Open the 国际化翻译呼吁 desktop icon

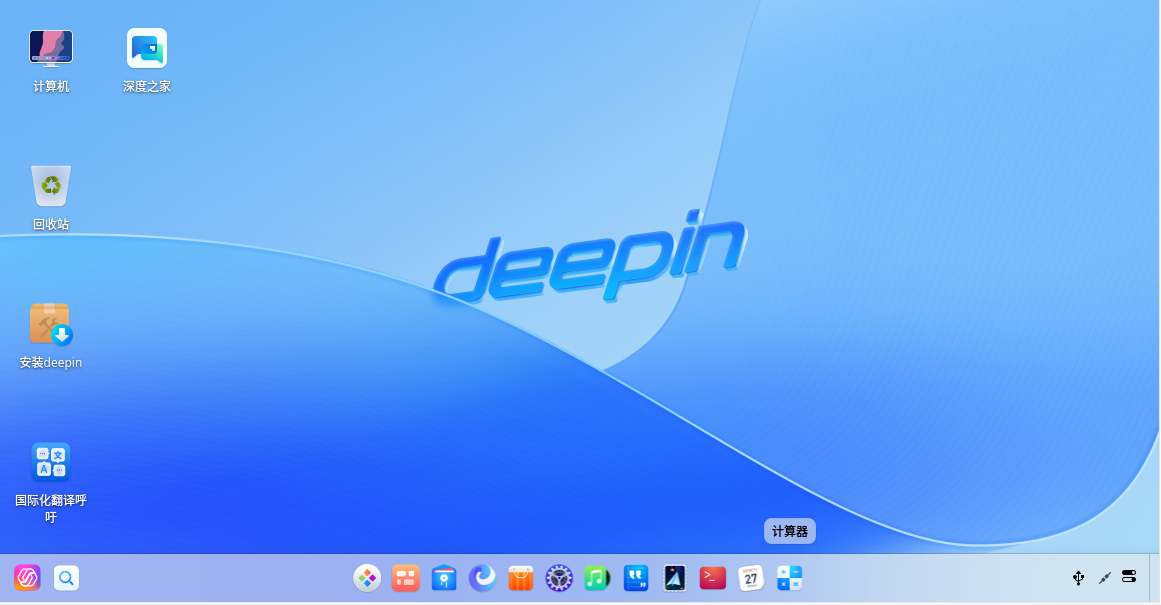(x=50, y=461)
